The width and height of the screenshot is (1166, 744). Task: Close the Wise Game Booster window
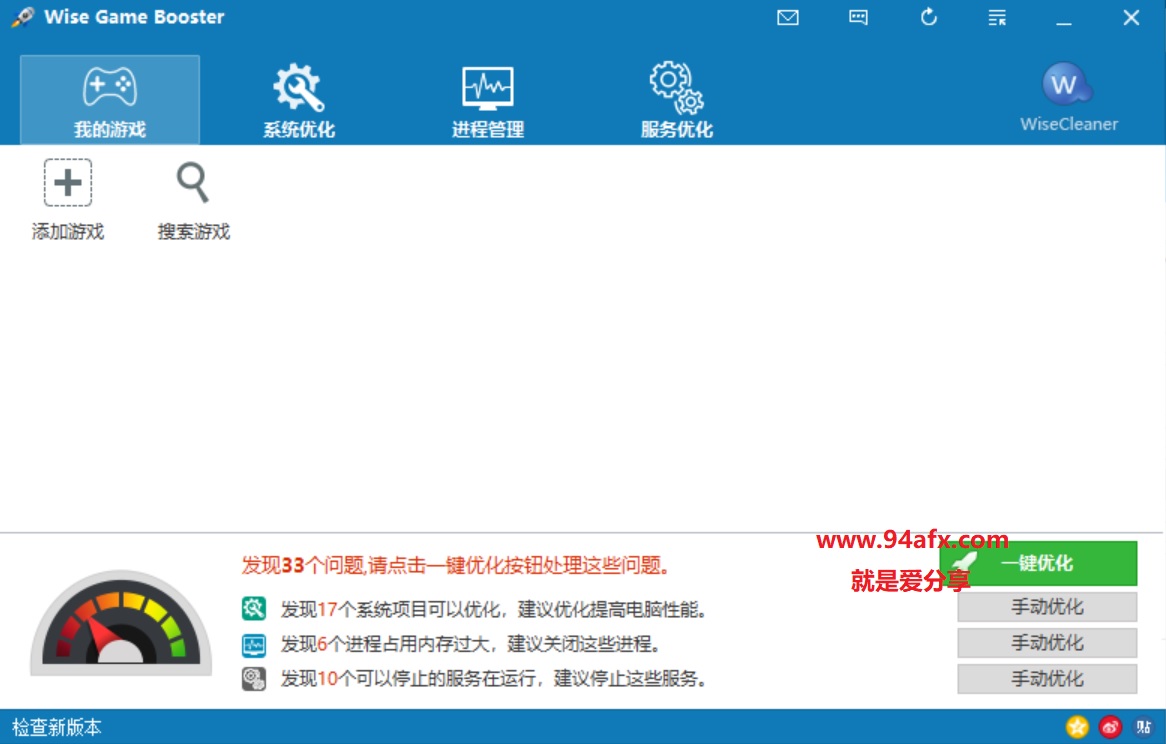coord(1131,17)
